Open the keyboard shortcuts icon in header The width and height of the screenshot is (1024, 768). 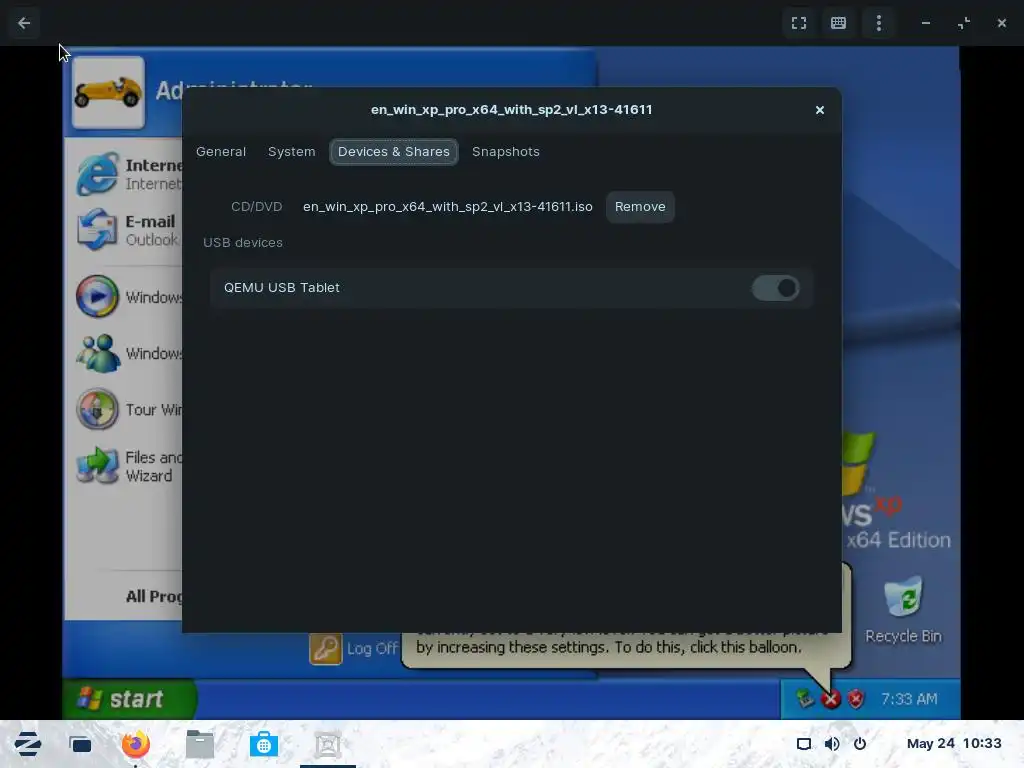(x=839, y=24)
